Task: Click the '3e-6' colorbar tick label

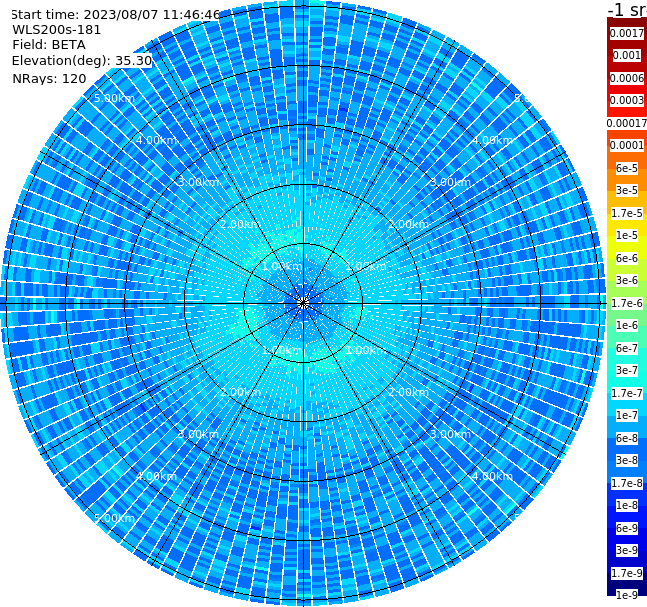Action: coord(627,280)
